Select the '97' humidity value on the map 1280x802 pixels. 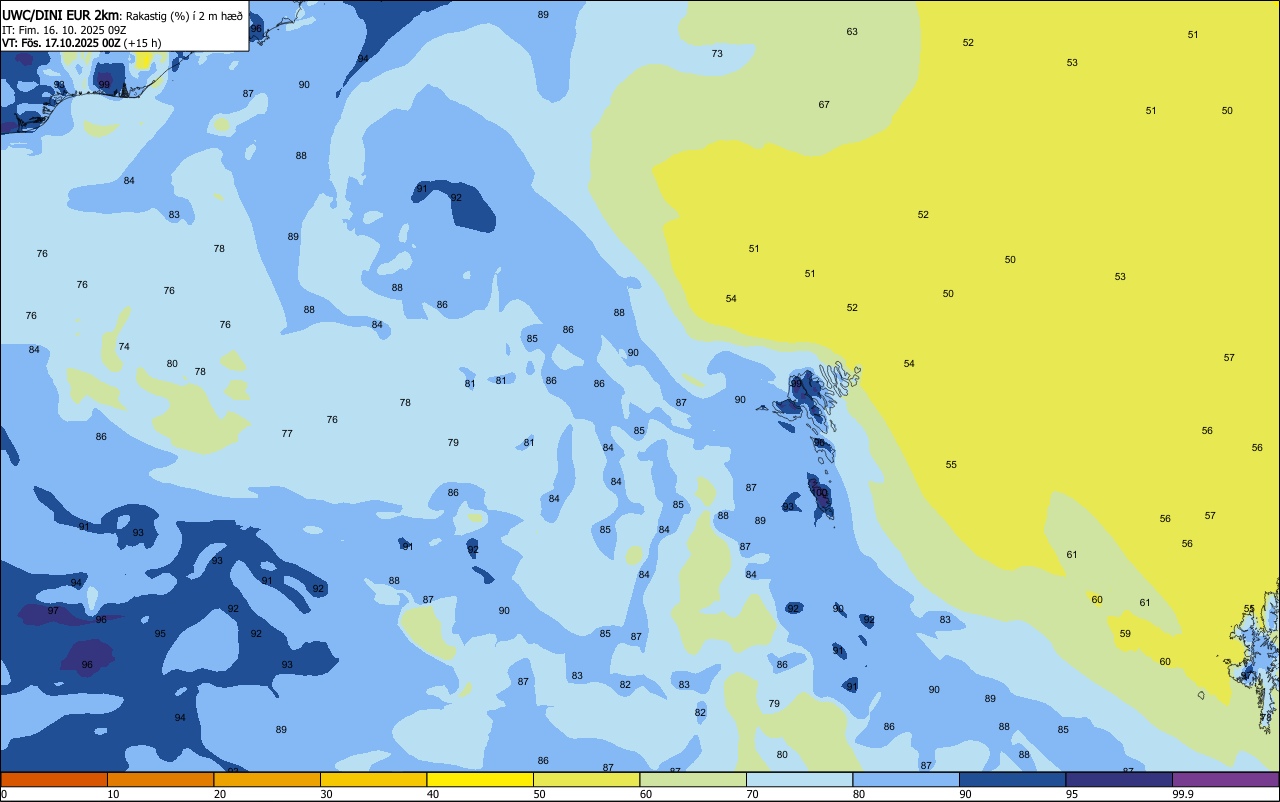pos(53,611)
